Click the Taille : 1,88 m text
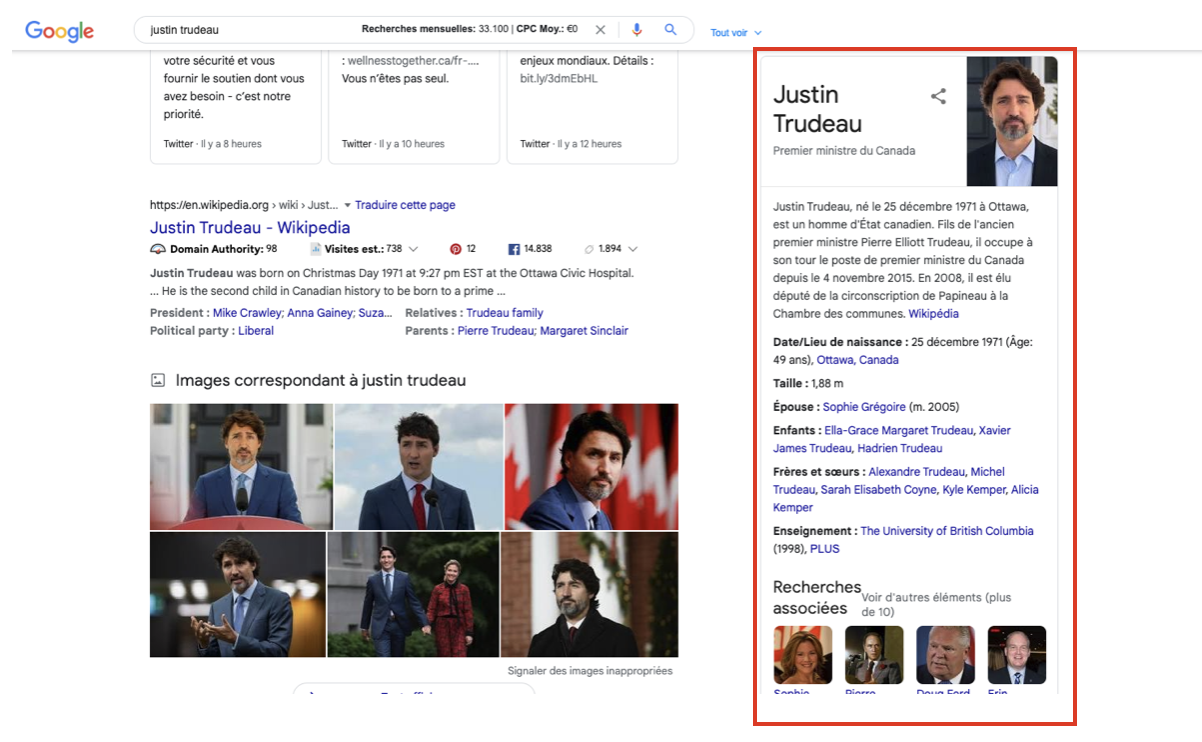 (808, 384)
